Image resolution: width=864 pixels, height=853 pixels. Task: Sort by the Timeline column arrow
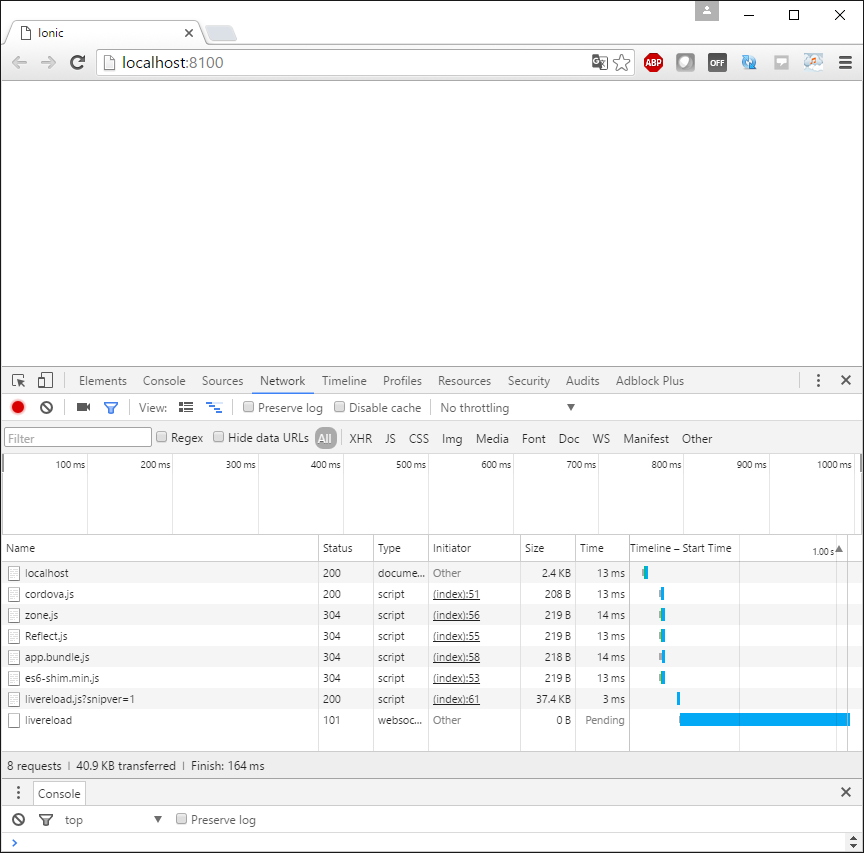coord(839,549)
